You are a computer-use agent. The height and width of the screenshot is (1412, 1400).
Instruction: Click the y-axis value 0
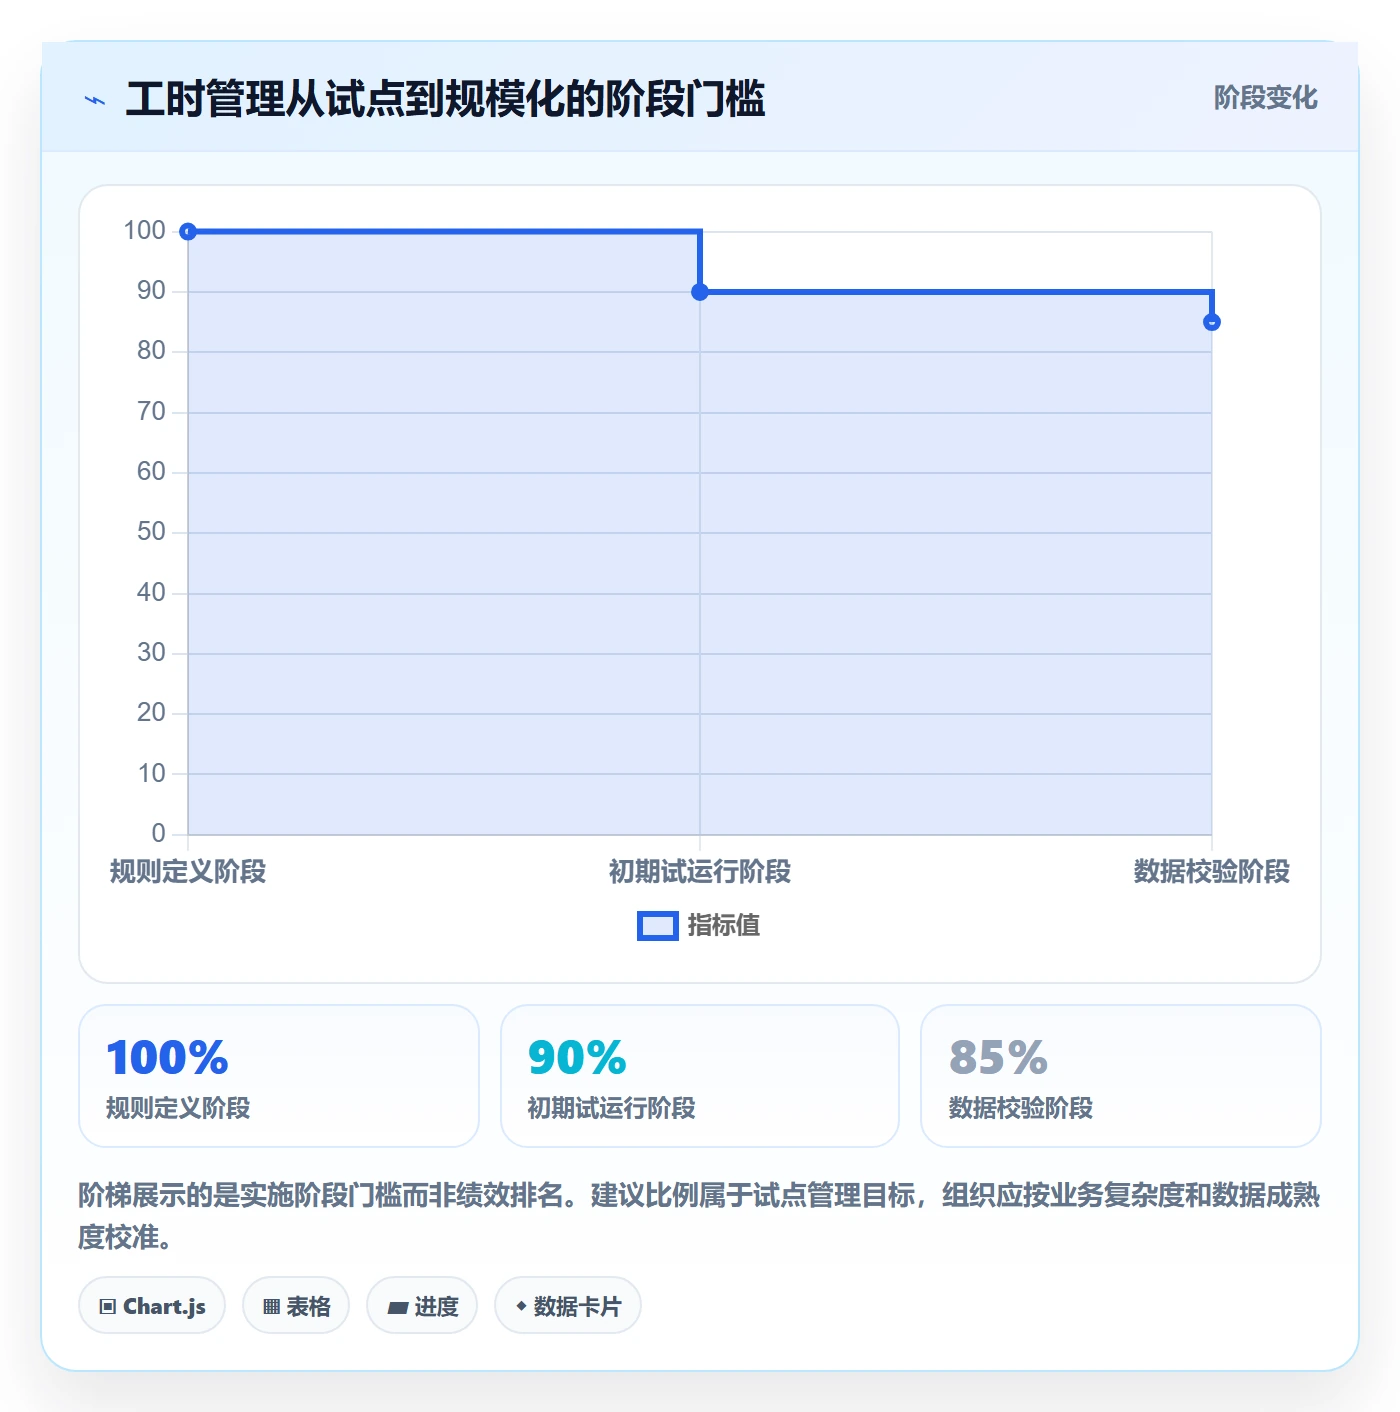(158, 834)
